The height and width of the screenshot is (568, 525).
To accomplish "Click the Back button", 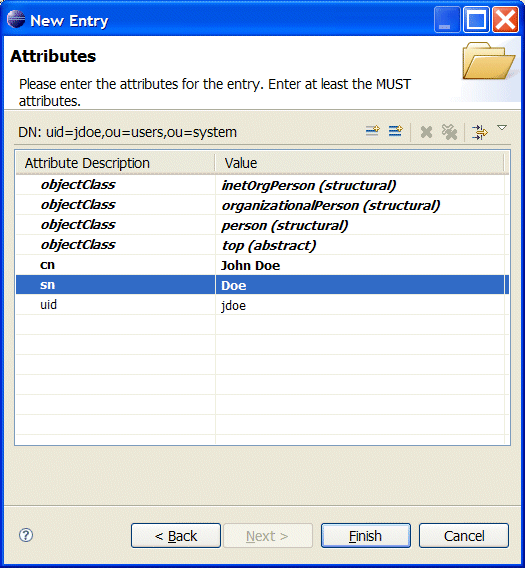I will [x=176, y=535].
